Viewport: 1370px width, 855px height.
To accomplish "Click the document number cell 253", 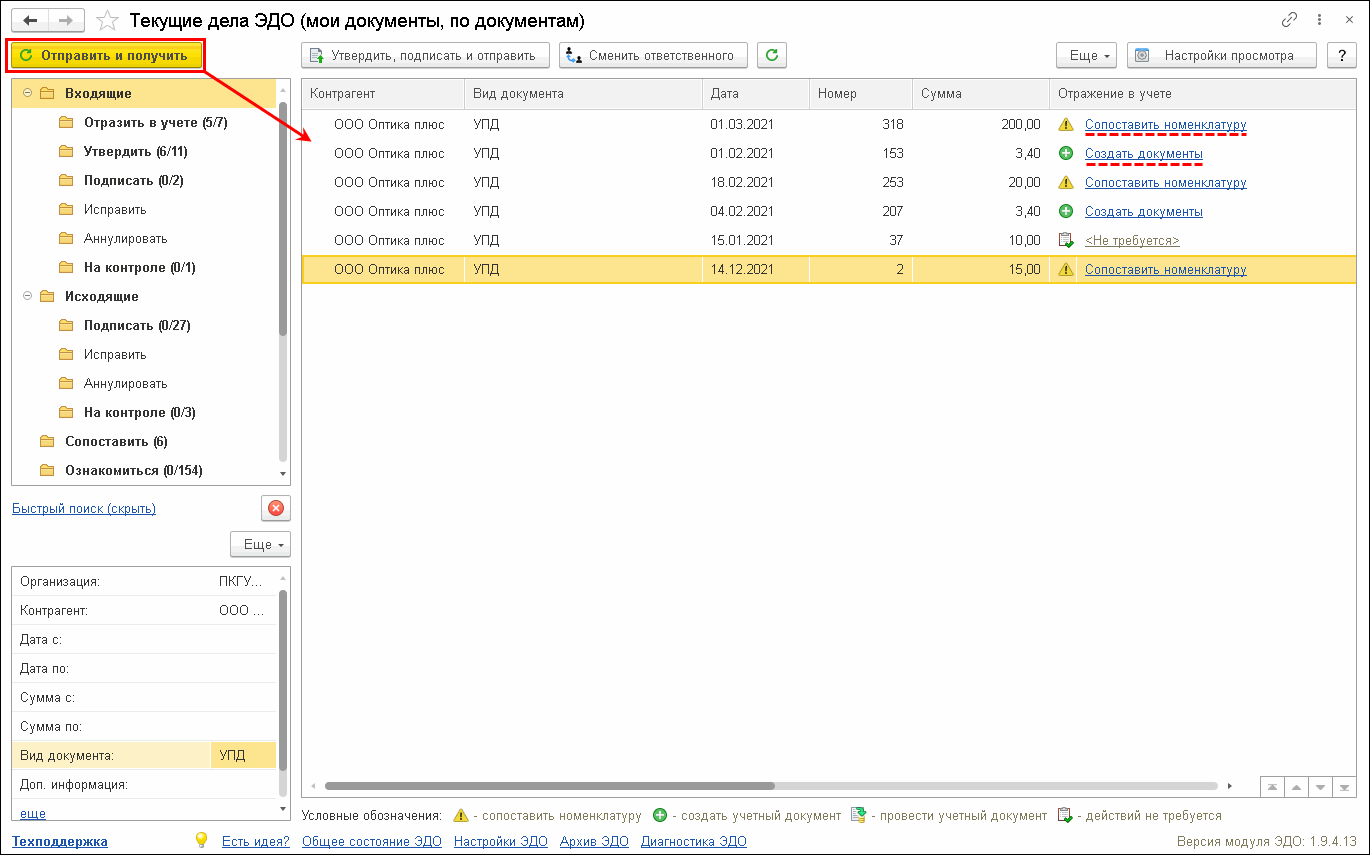I will 861,183.
